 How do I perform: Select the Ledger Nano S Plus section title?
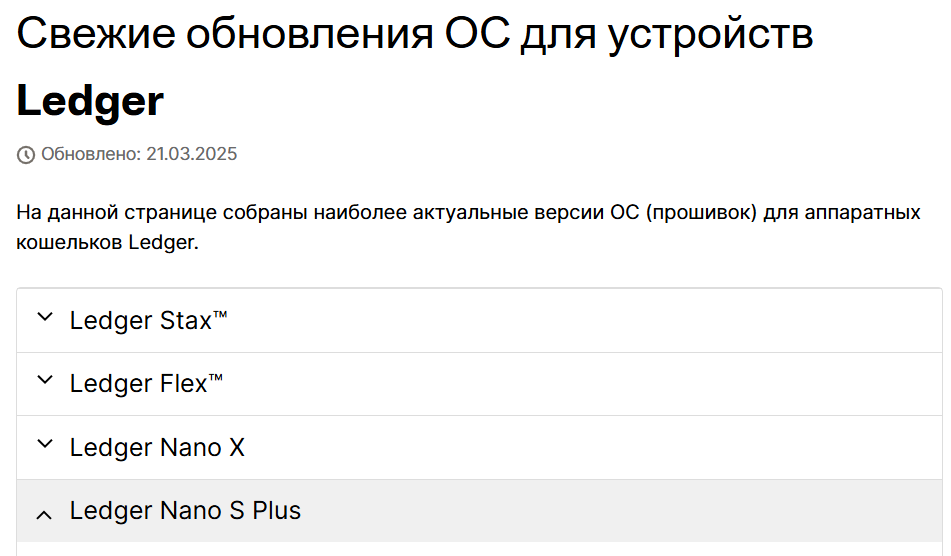click(x=185, y=511)
